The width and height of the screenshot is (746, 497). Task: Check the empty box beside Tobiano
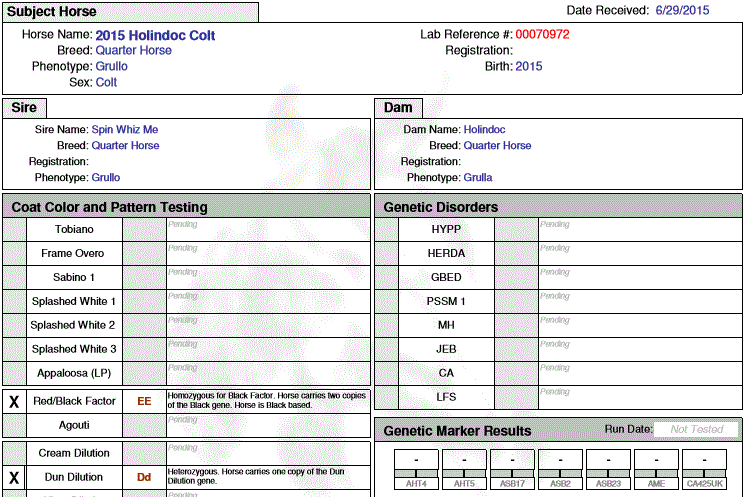coord(14,230)
